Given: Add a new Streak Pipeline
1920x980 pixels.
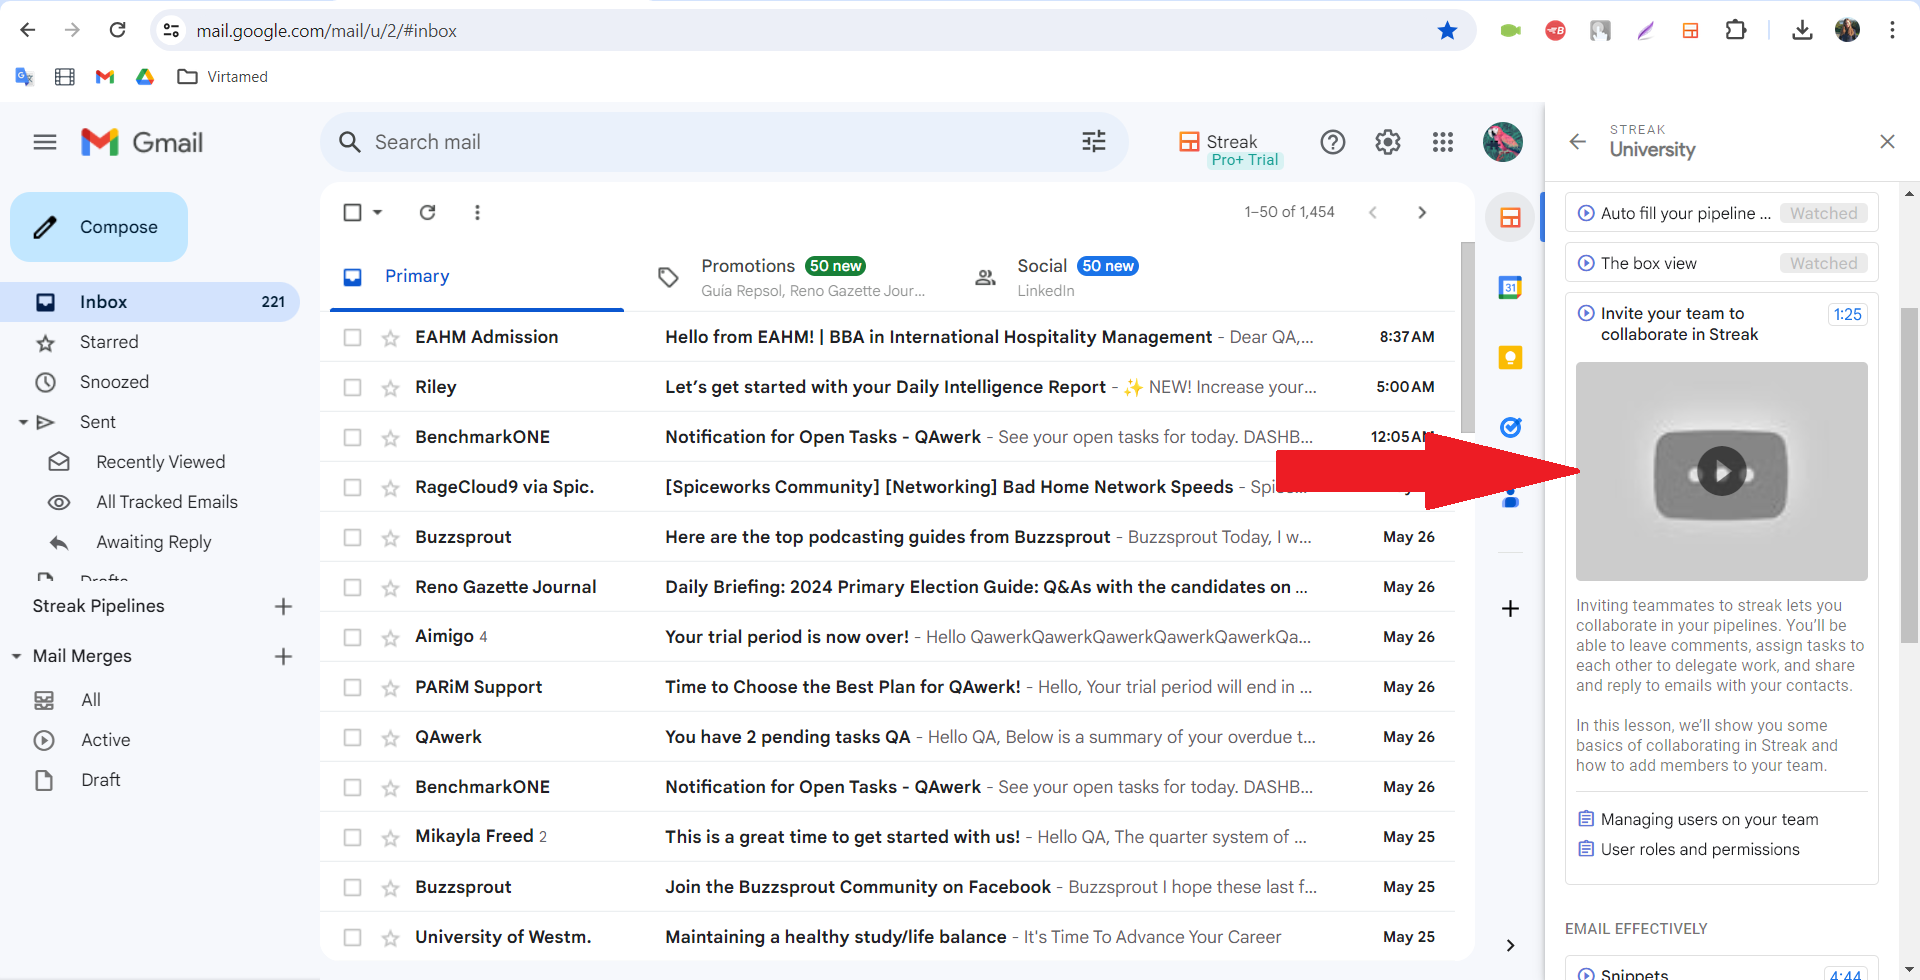Looking at the screenshot, I should coord(283,606).
